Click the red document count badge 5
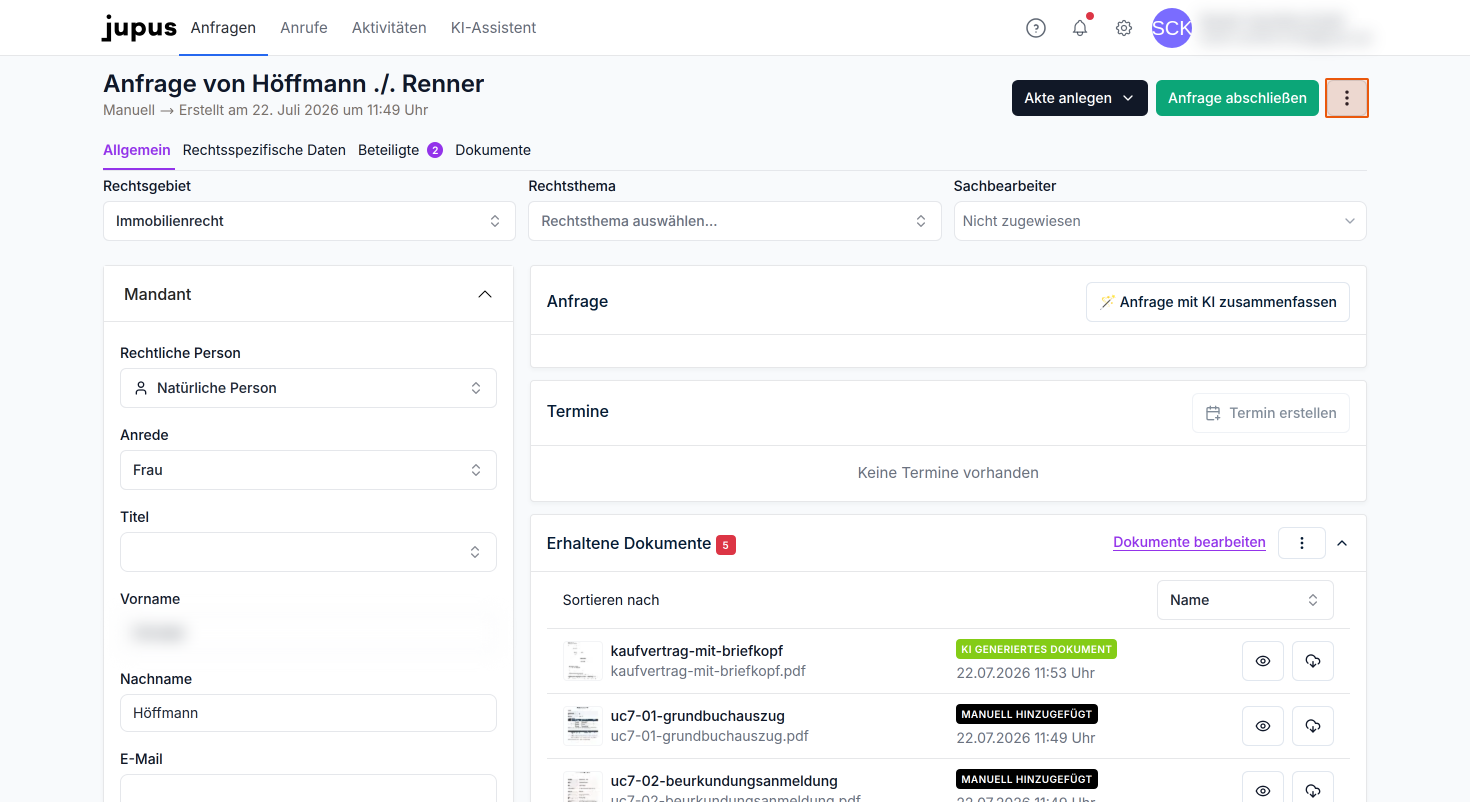This screenshot has height=802, width=1470. (x=726, y=545)
